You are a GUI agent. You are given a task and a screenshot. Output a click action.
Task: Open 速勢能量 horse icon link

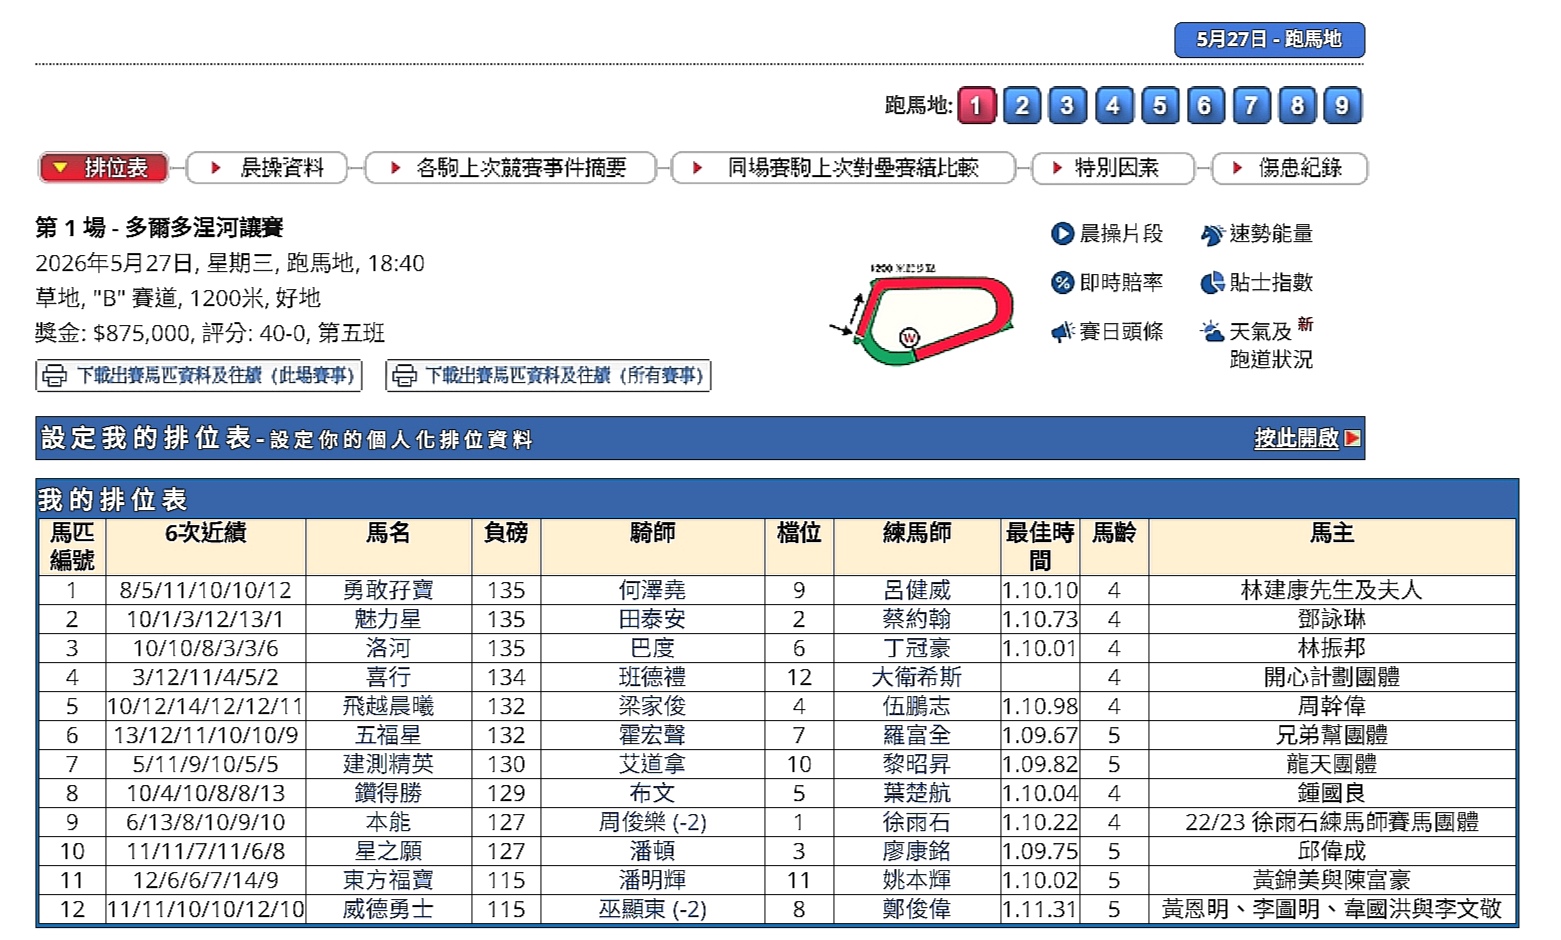(x=1212, y=235)
